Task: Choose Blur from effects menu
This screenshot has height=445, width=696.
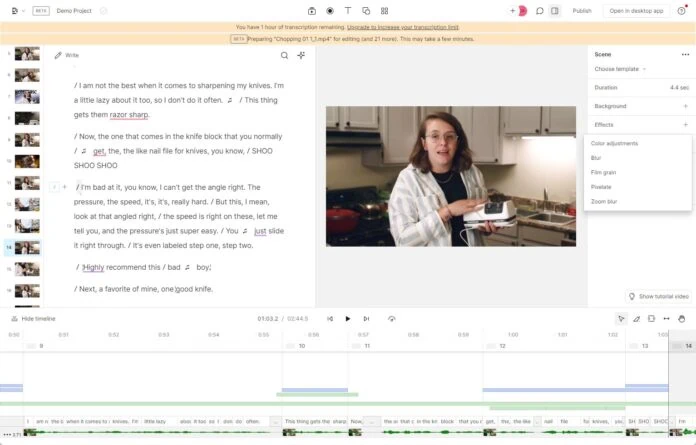Action: point(638,158)
